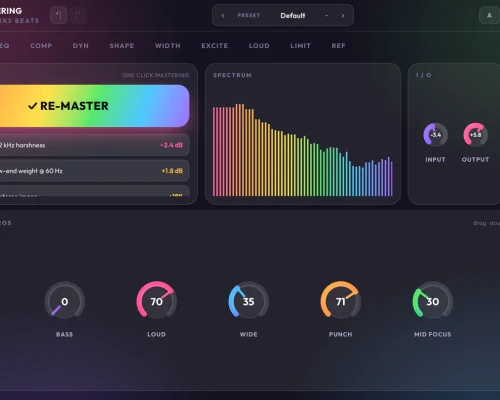The width and height of the screenshot is (500, 400).
Task: Click the INPUT gain knob showing -3.4
Action: [435, 135]
